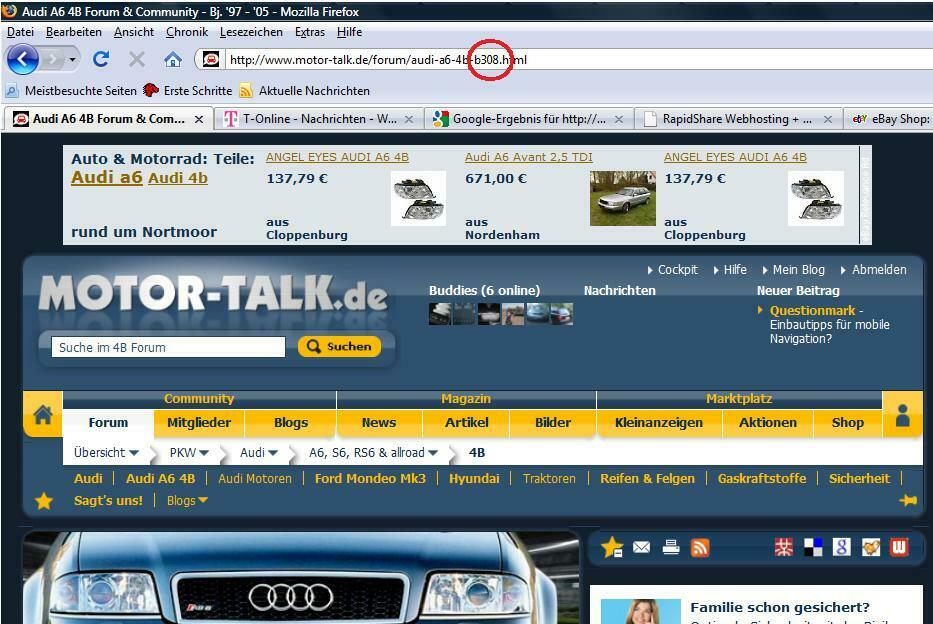
Task: Open Meistbesuchte Seiten bookmark folder
Action: (x=71, y=91)
